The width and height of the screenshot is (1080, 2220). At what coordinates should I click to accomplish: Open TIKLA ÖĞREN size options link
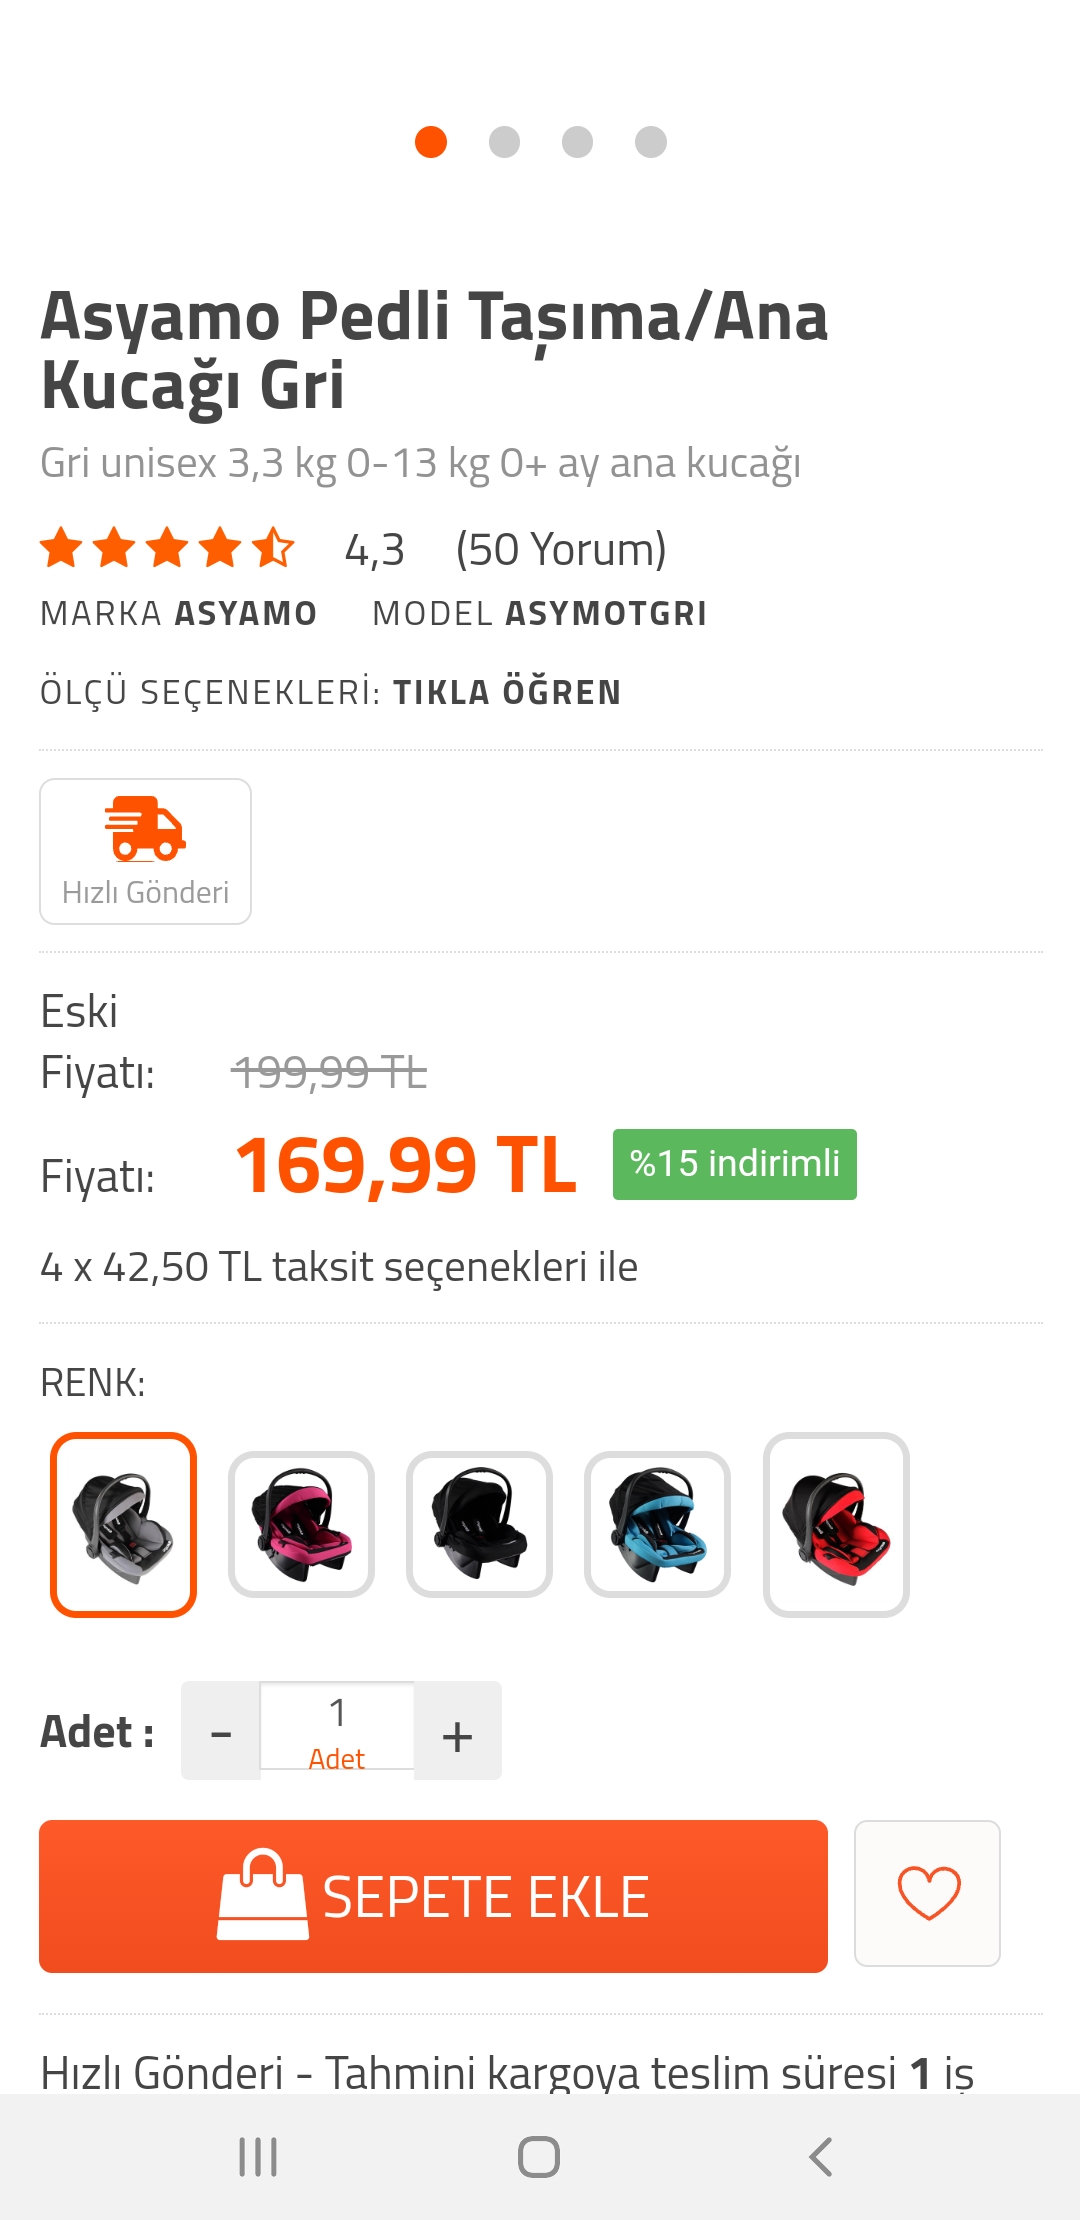click(507, 692)
